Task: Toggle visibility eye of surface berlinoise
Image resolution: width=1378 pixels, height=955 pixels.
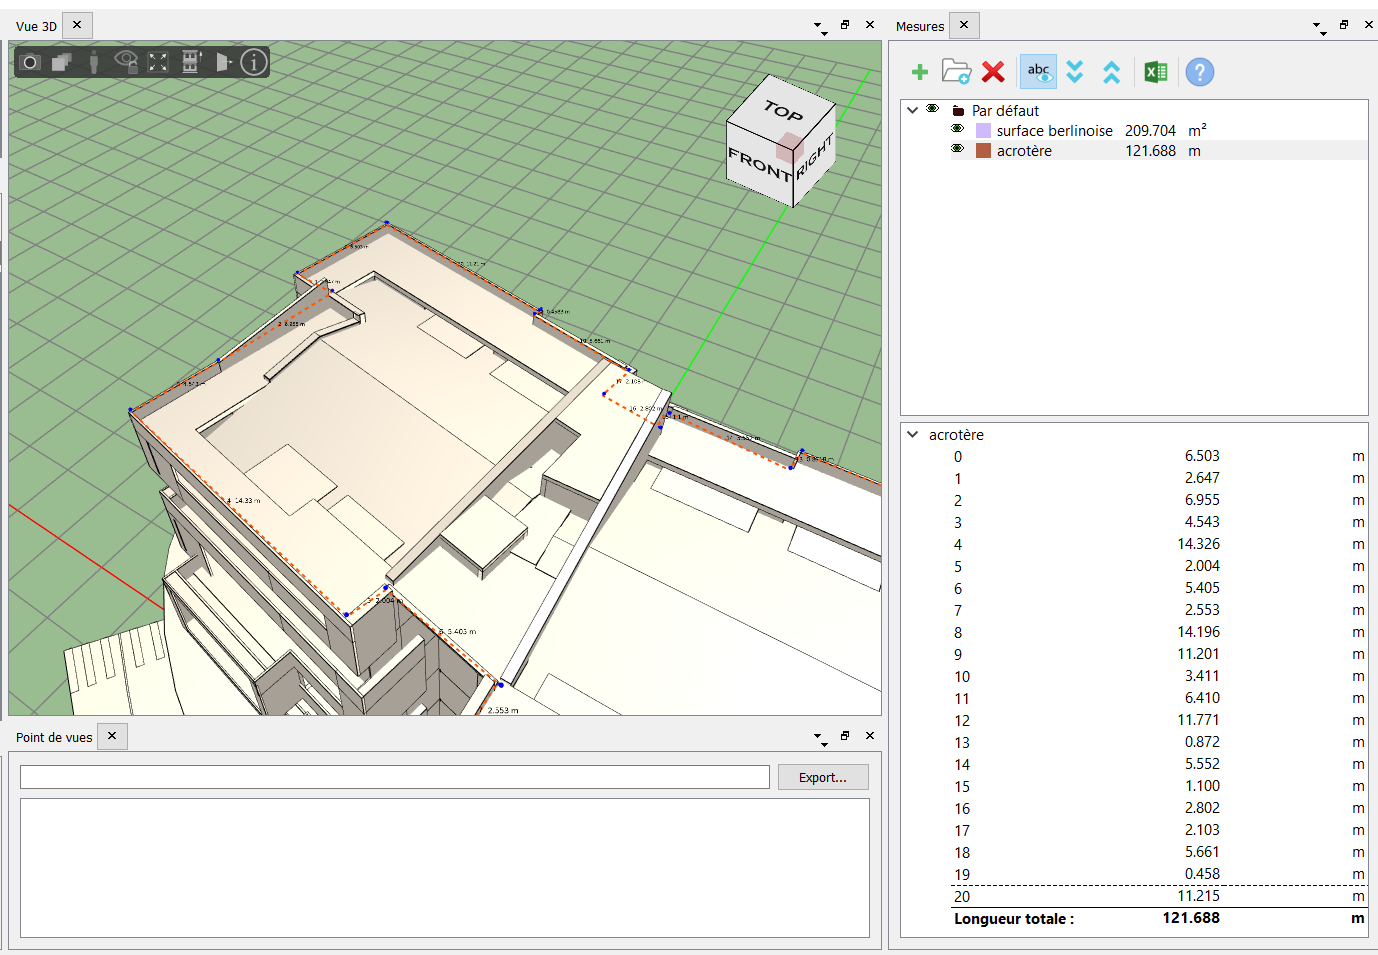Action: point(957,129)
